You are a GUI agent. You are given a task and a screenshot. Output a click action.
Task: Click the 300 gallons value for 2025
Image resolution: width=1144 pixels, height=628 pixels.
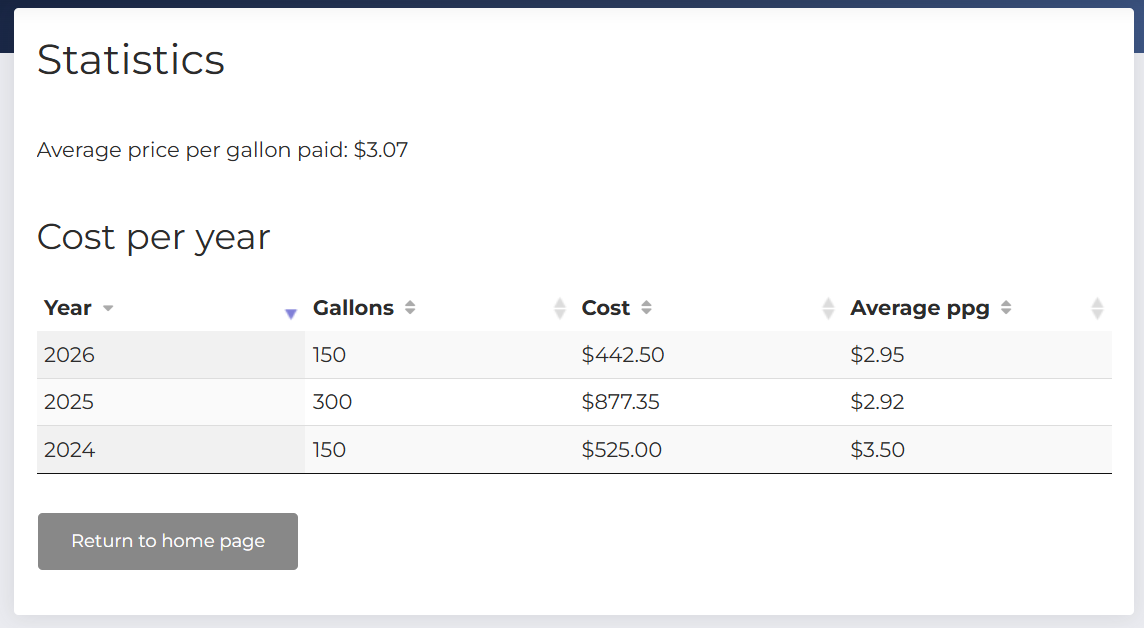point(332,402)
